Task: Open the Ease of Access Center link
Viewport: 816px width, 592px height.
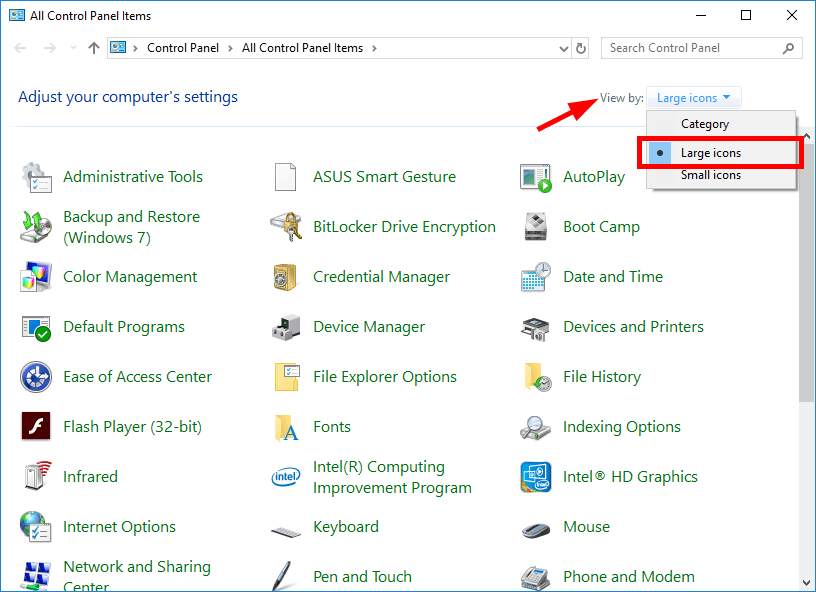Action: click(137, 377)
